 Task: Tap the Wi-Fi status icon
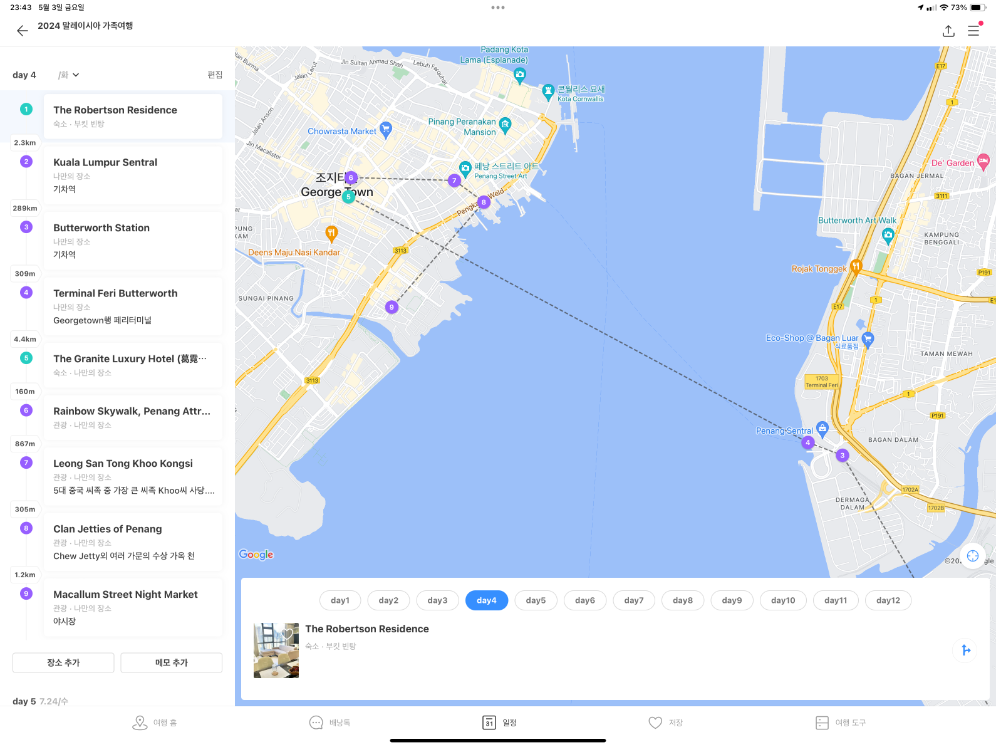[944, 8]
